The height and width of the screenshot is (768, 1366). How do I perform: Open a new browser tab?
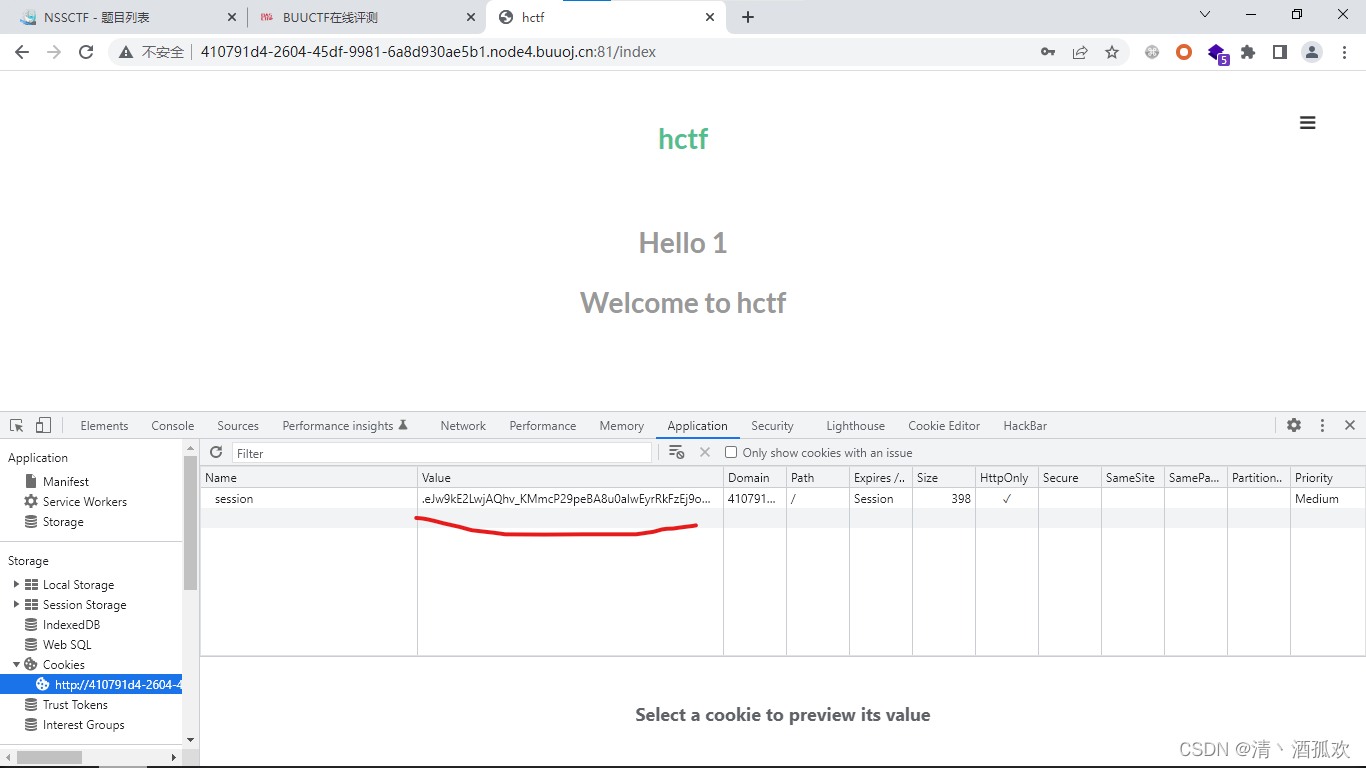pos(748,17)
